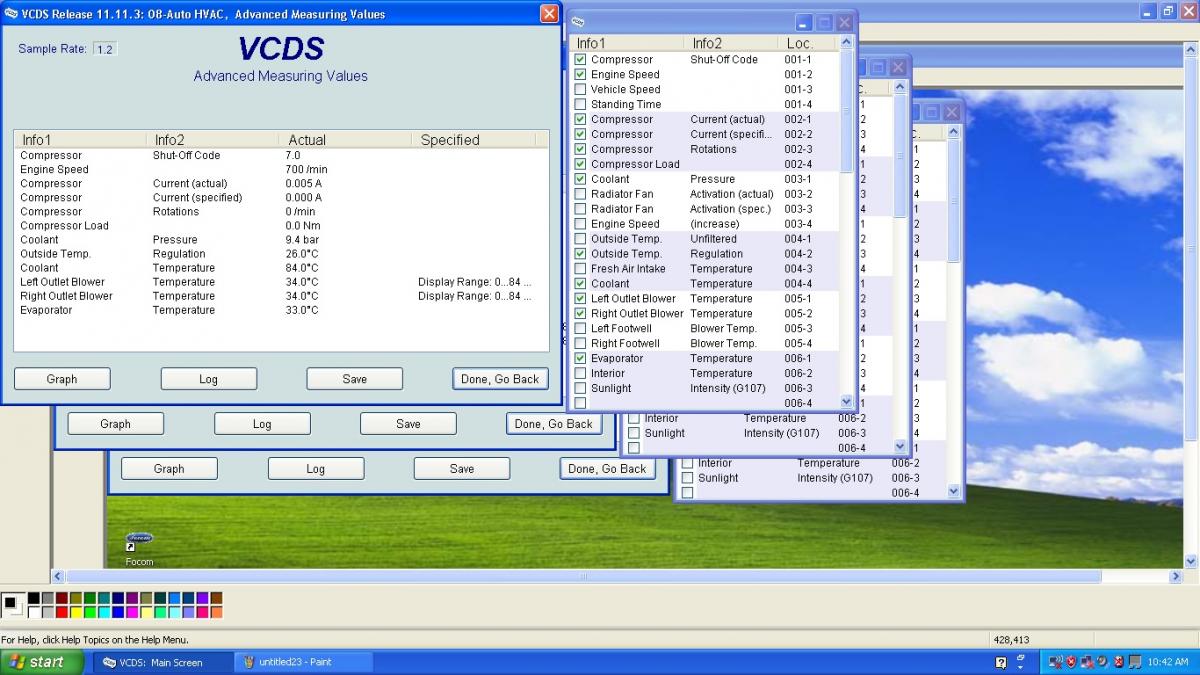Select the 9.4 bar Coolant Pressure value
This screenshot has width=1200, height=675.
click(302, 239)
